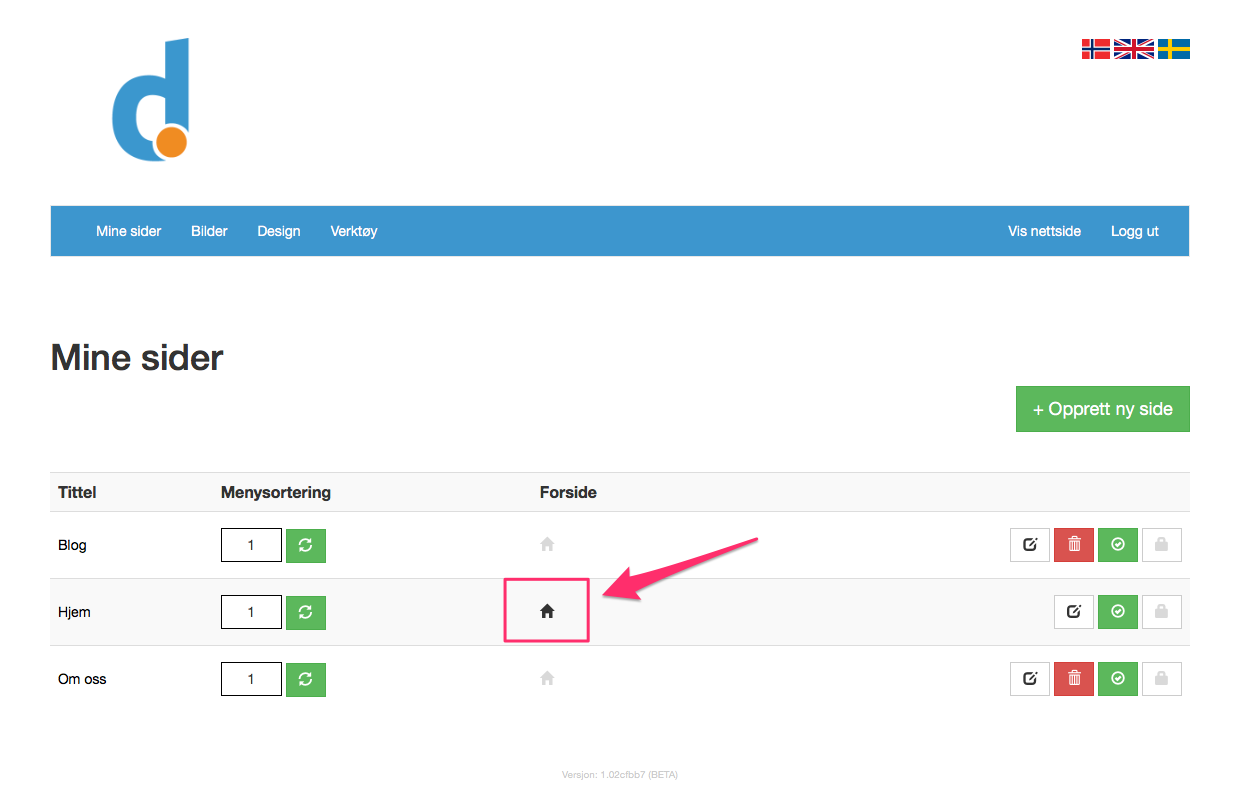Switch language with the British flag
This screenshot has width=1240, height=812.
click(1133, 49)
